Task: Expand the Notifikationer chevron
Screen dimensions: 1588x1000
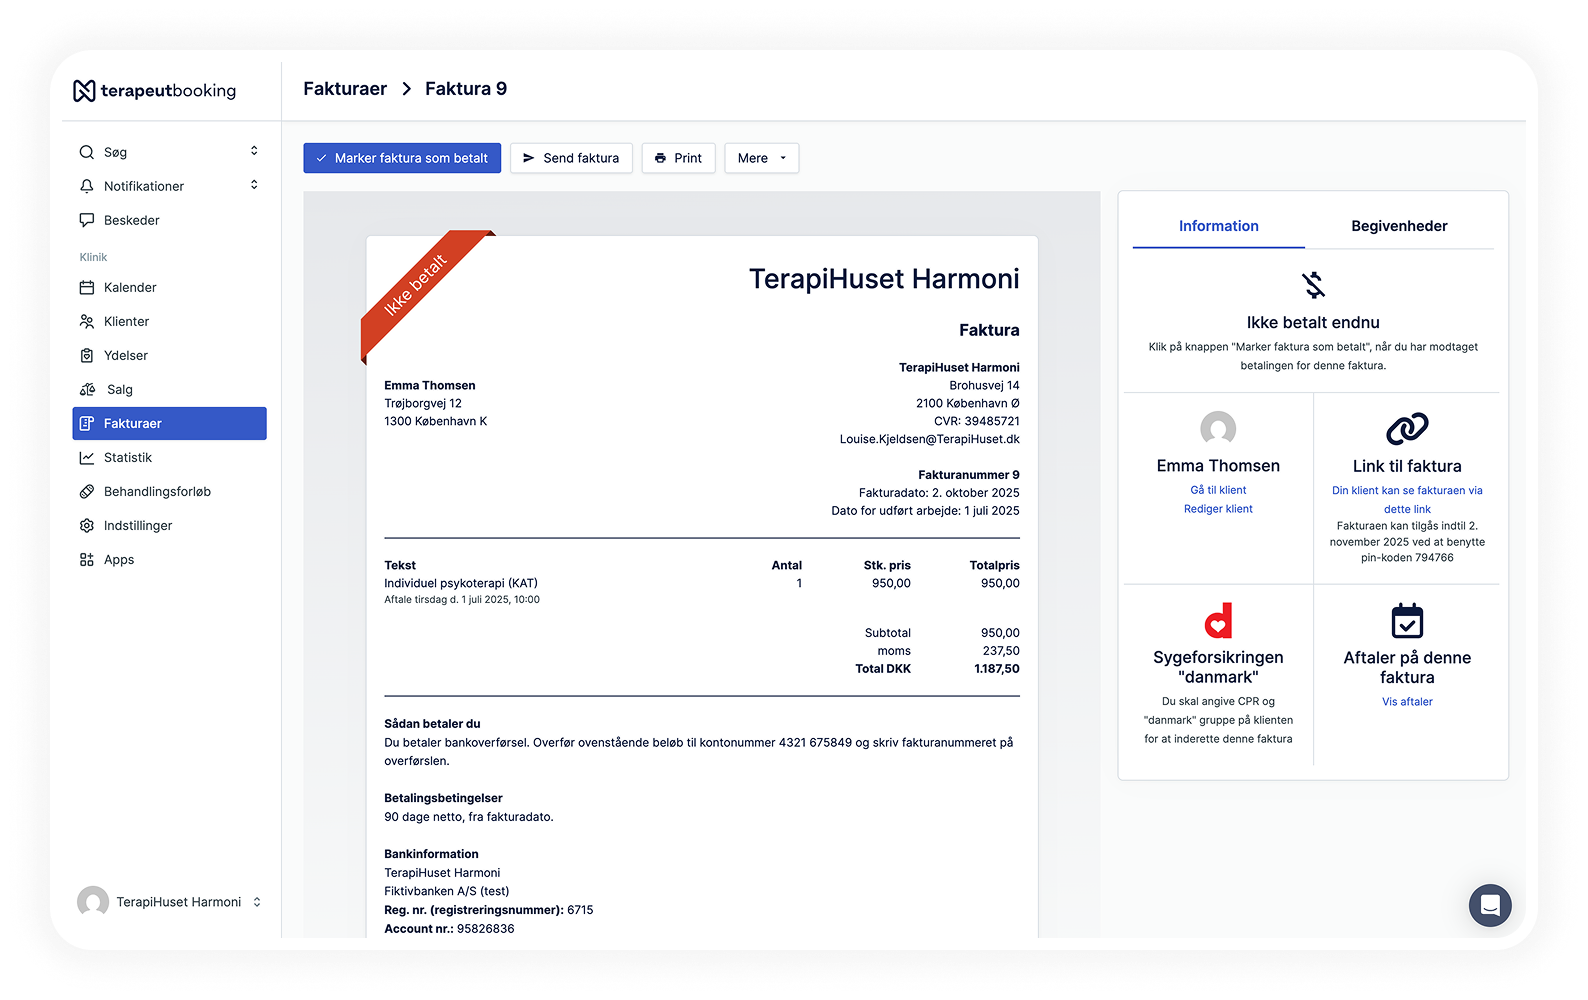Action: pos(254,185)
